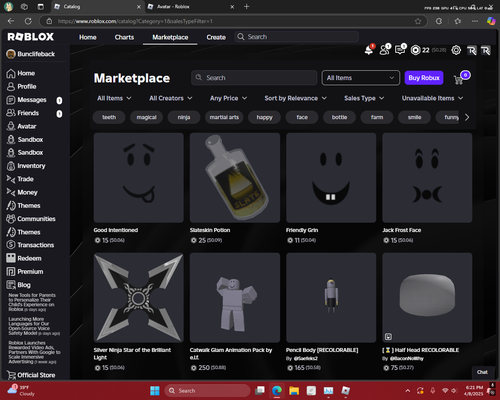
Task: Open the notifications bell icon
Action: 369,50
